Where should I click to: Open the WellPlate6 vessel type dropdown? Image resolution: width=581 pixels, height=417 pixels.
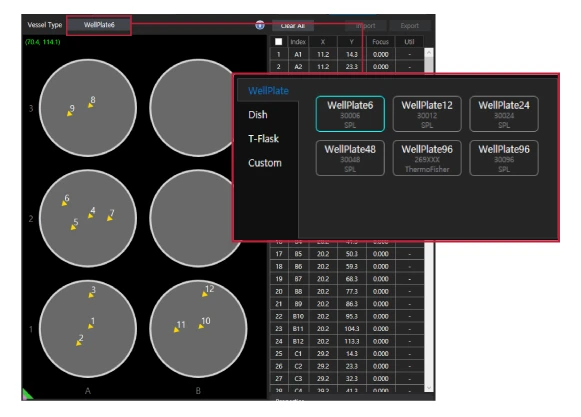pos(99,25)
